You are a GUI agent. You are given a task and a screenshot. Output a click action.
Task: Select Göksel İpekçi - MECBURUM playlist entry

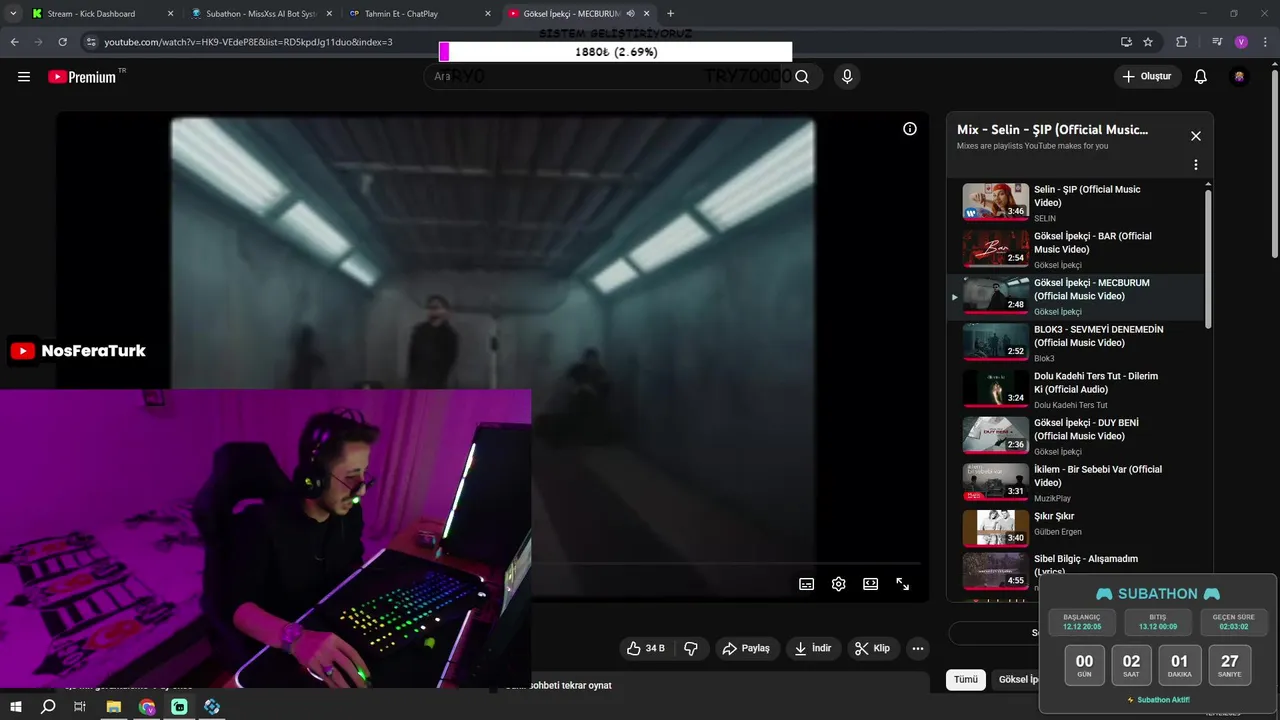pyautogui.click(x=1075, y=297)
